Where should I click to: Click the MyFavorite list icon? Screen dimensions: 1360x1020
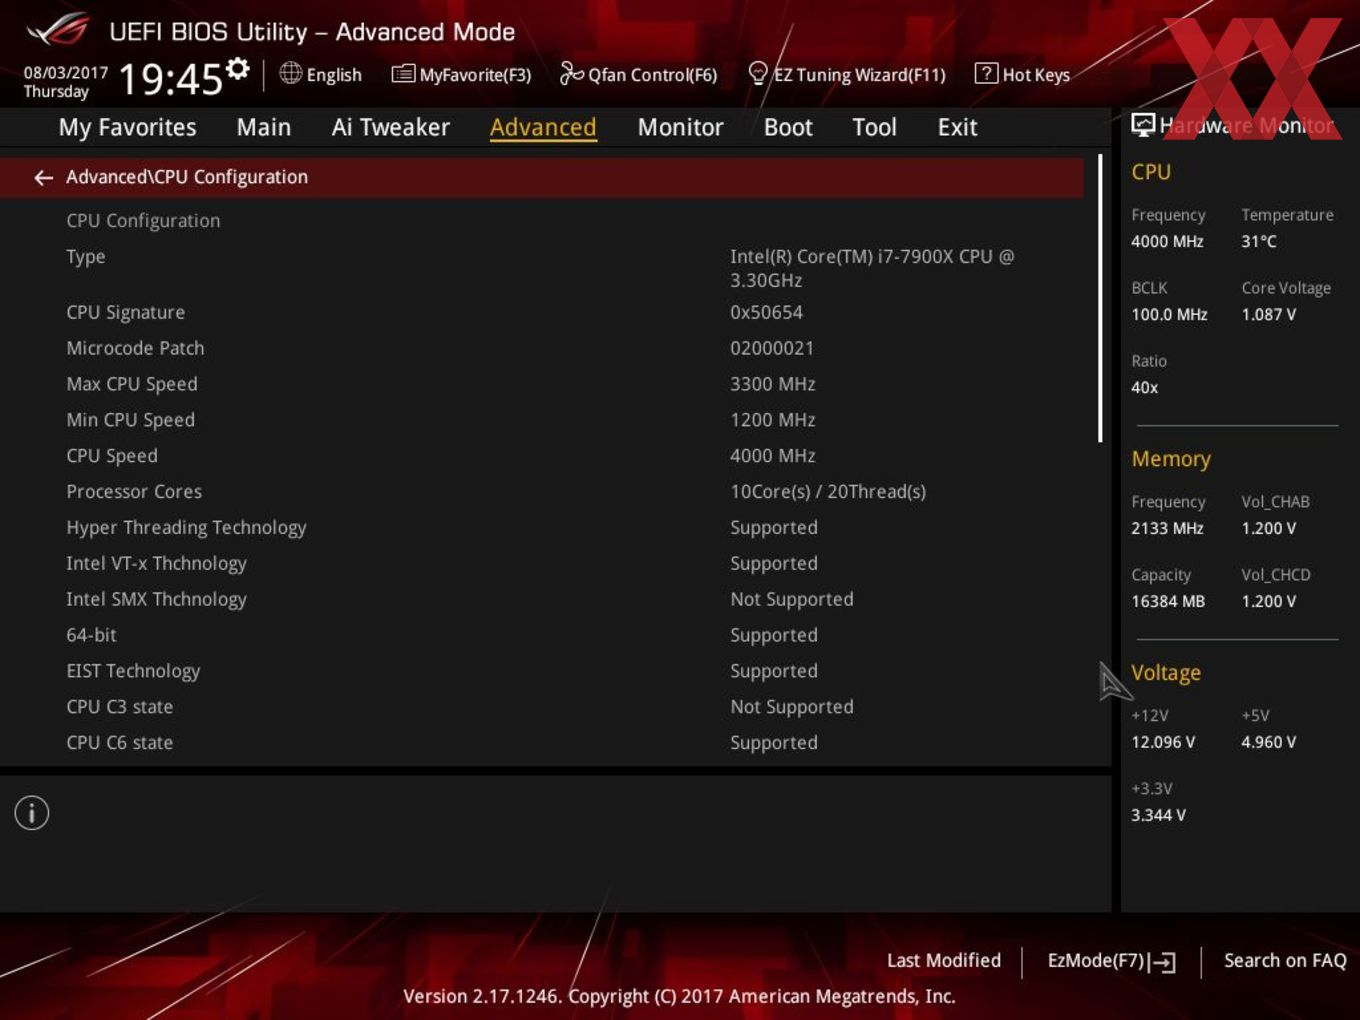(403, 74)
